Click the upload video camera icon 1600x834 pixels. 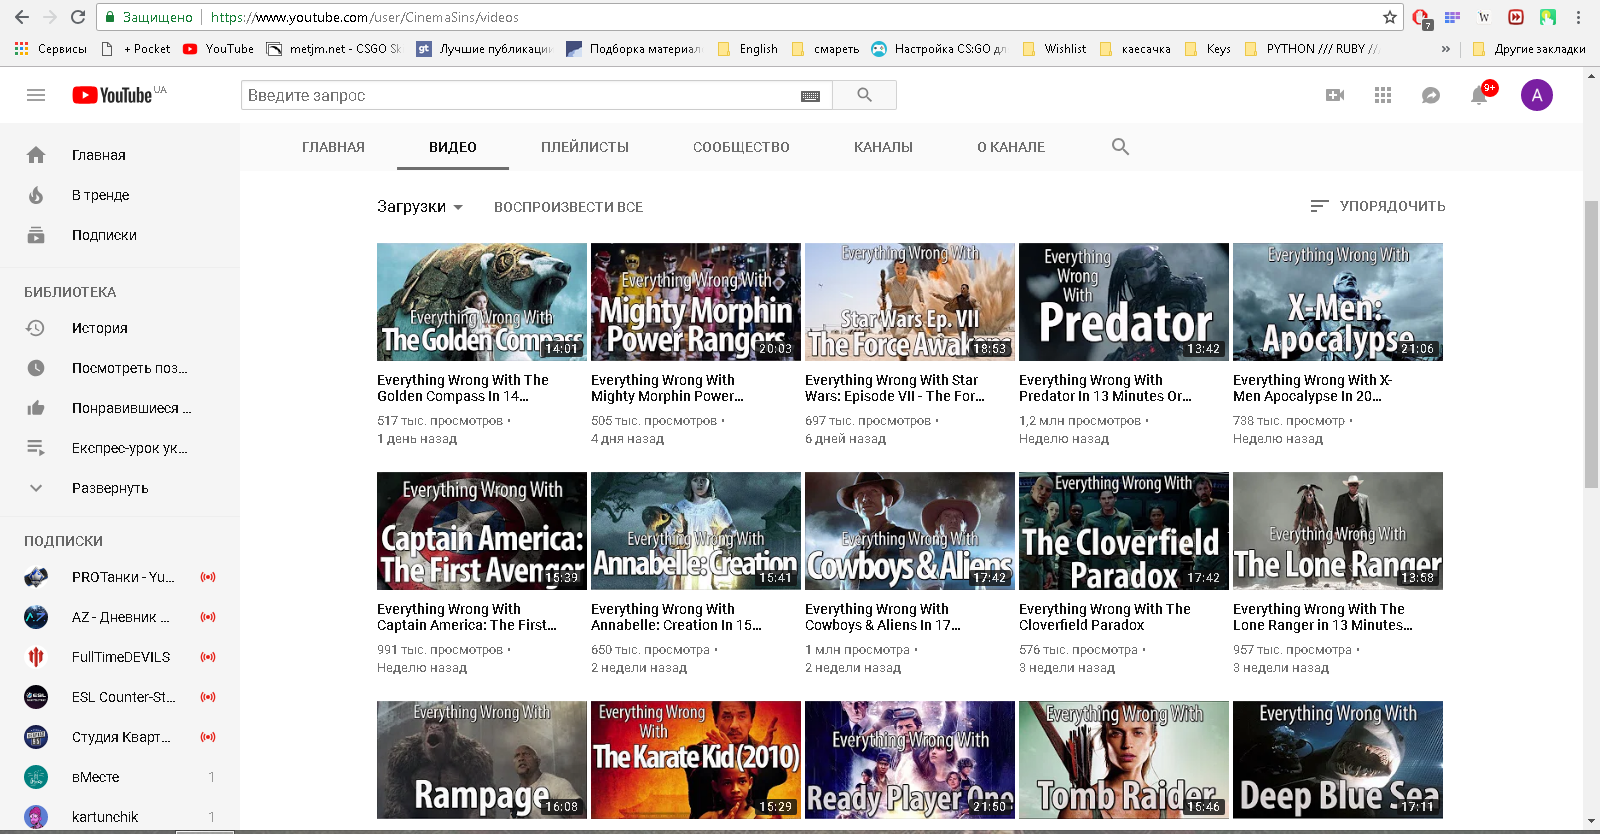tap(1335, 95)
